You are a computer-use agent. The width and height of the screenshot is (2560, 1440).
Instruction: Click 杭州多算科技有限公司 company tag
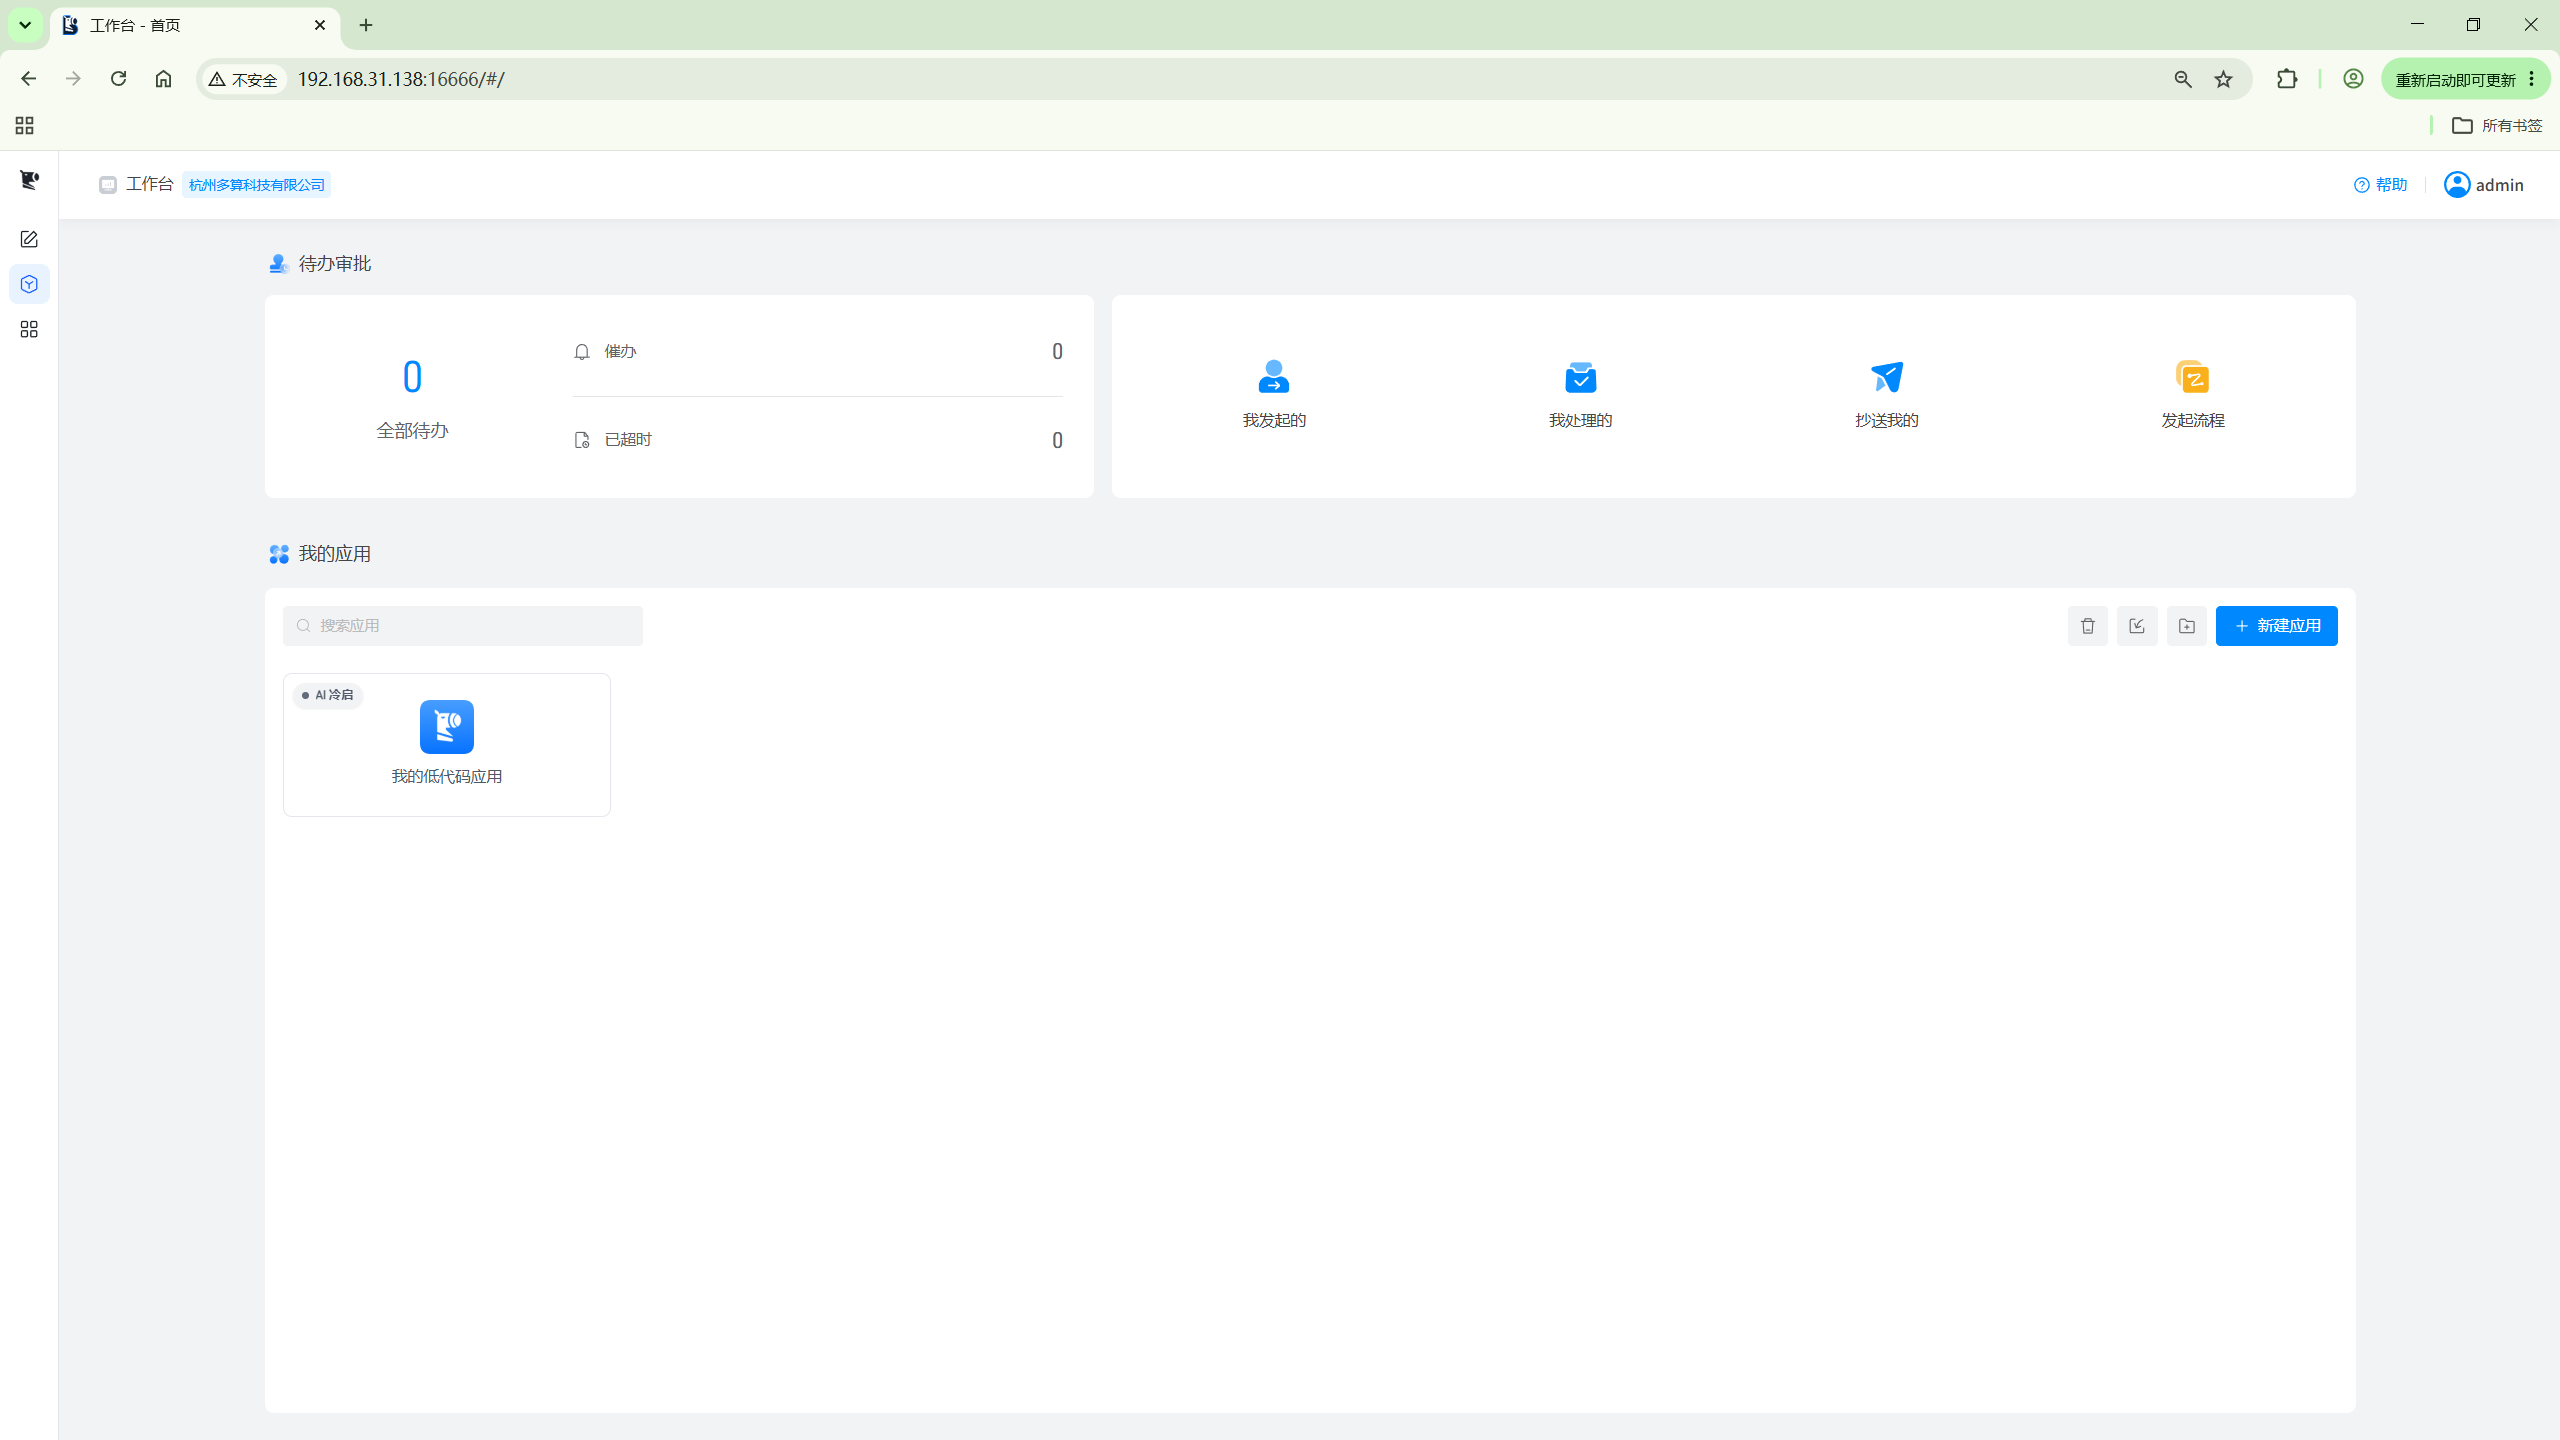[x=257, y=185]
